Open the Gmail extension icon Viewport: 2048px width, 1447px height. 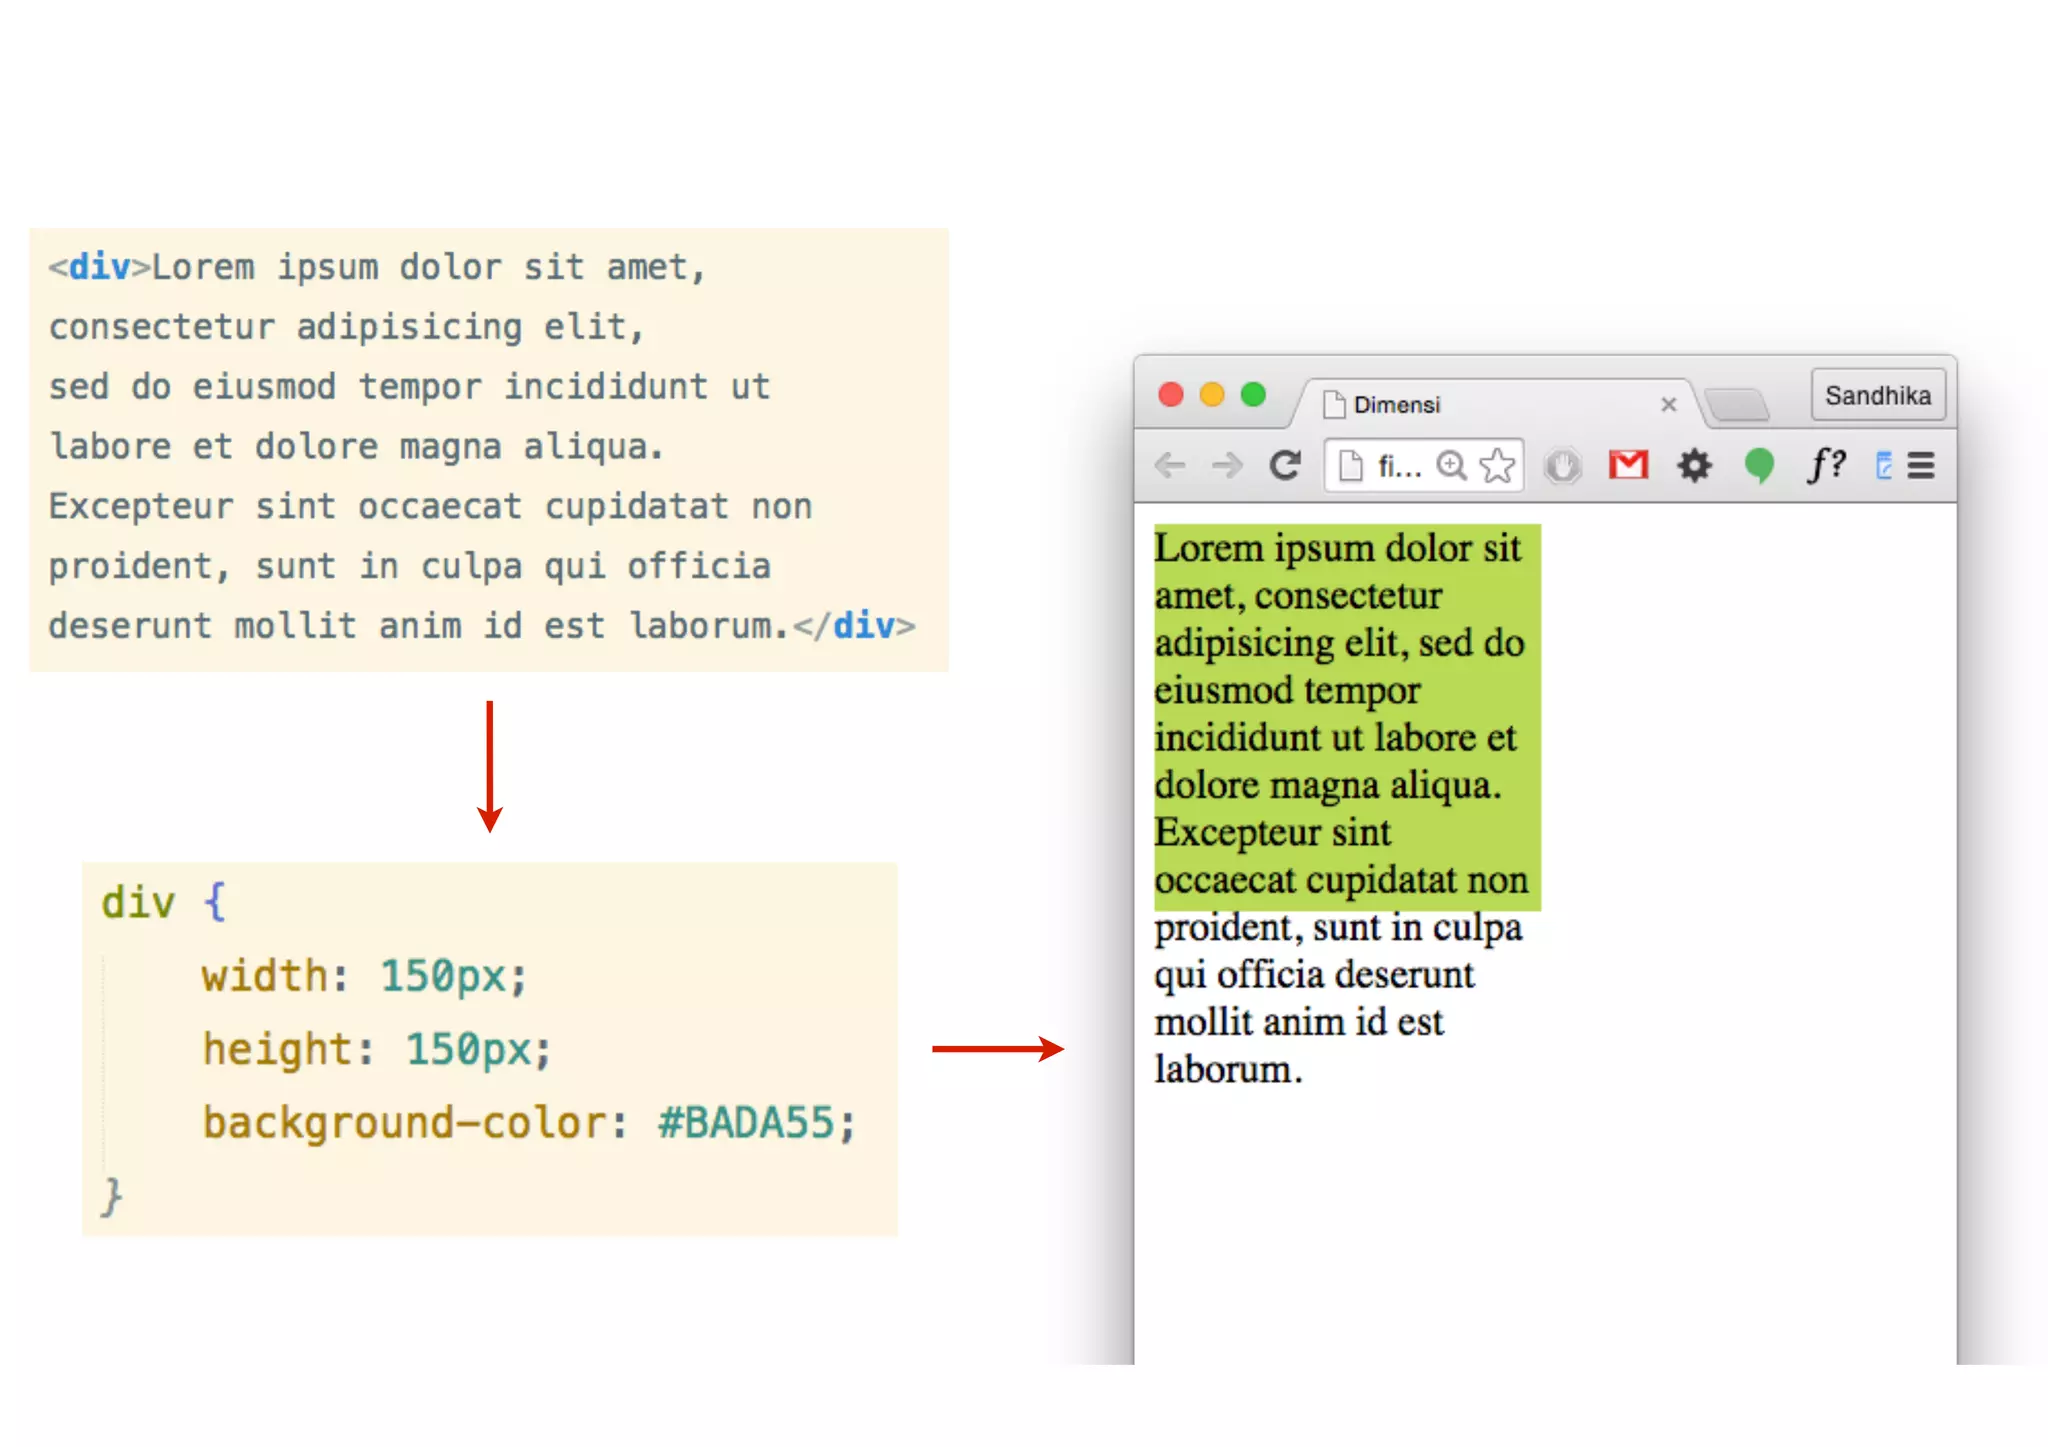pyautogui.click(x=1628, y=465)
